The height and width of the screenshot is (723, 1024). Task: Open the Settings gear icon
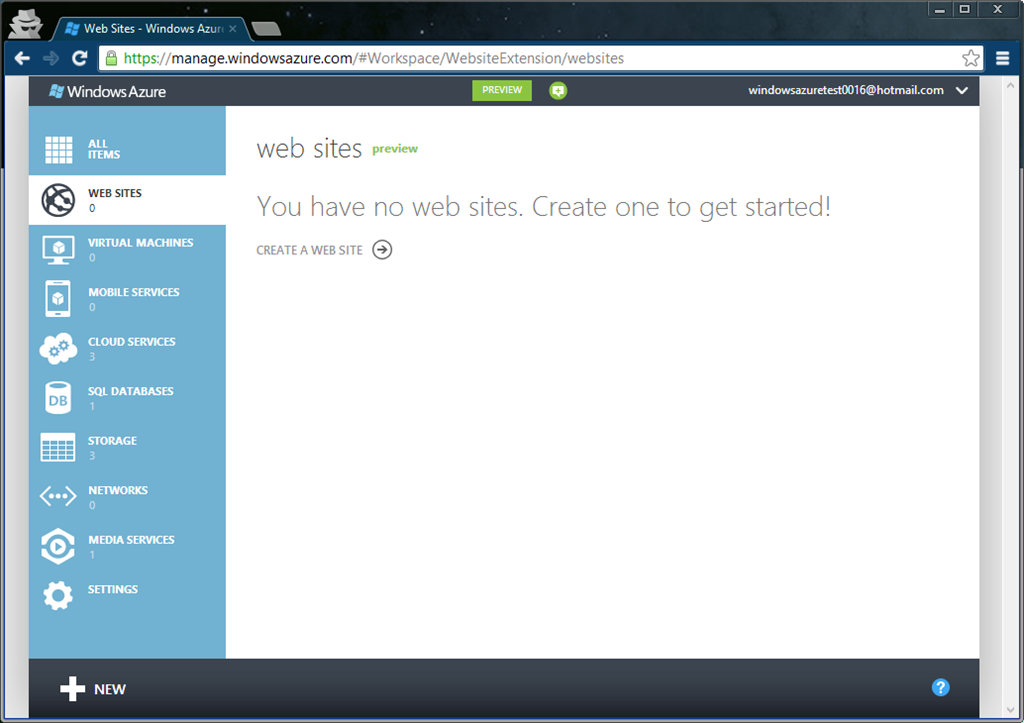(58, 596)
